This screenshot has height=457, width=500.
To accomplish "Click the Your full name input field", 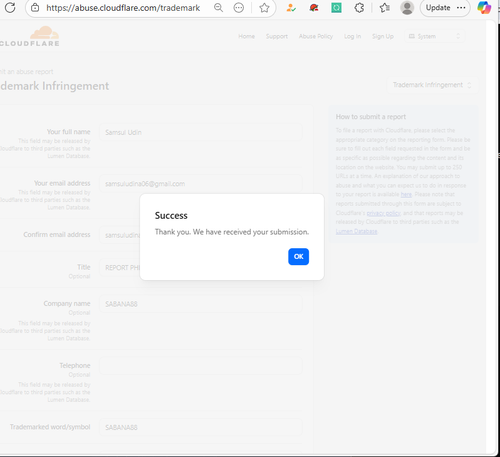I will (x=201, y=132).
